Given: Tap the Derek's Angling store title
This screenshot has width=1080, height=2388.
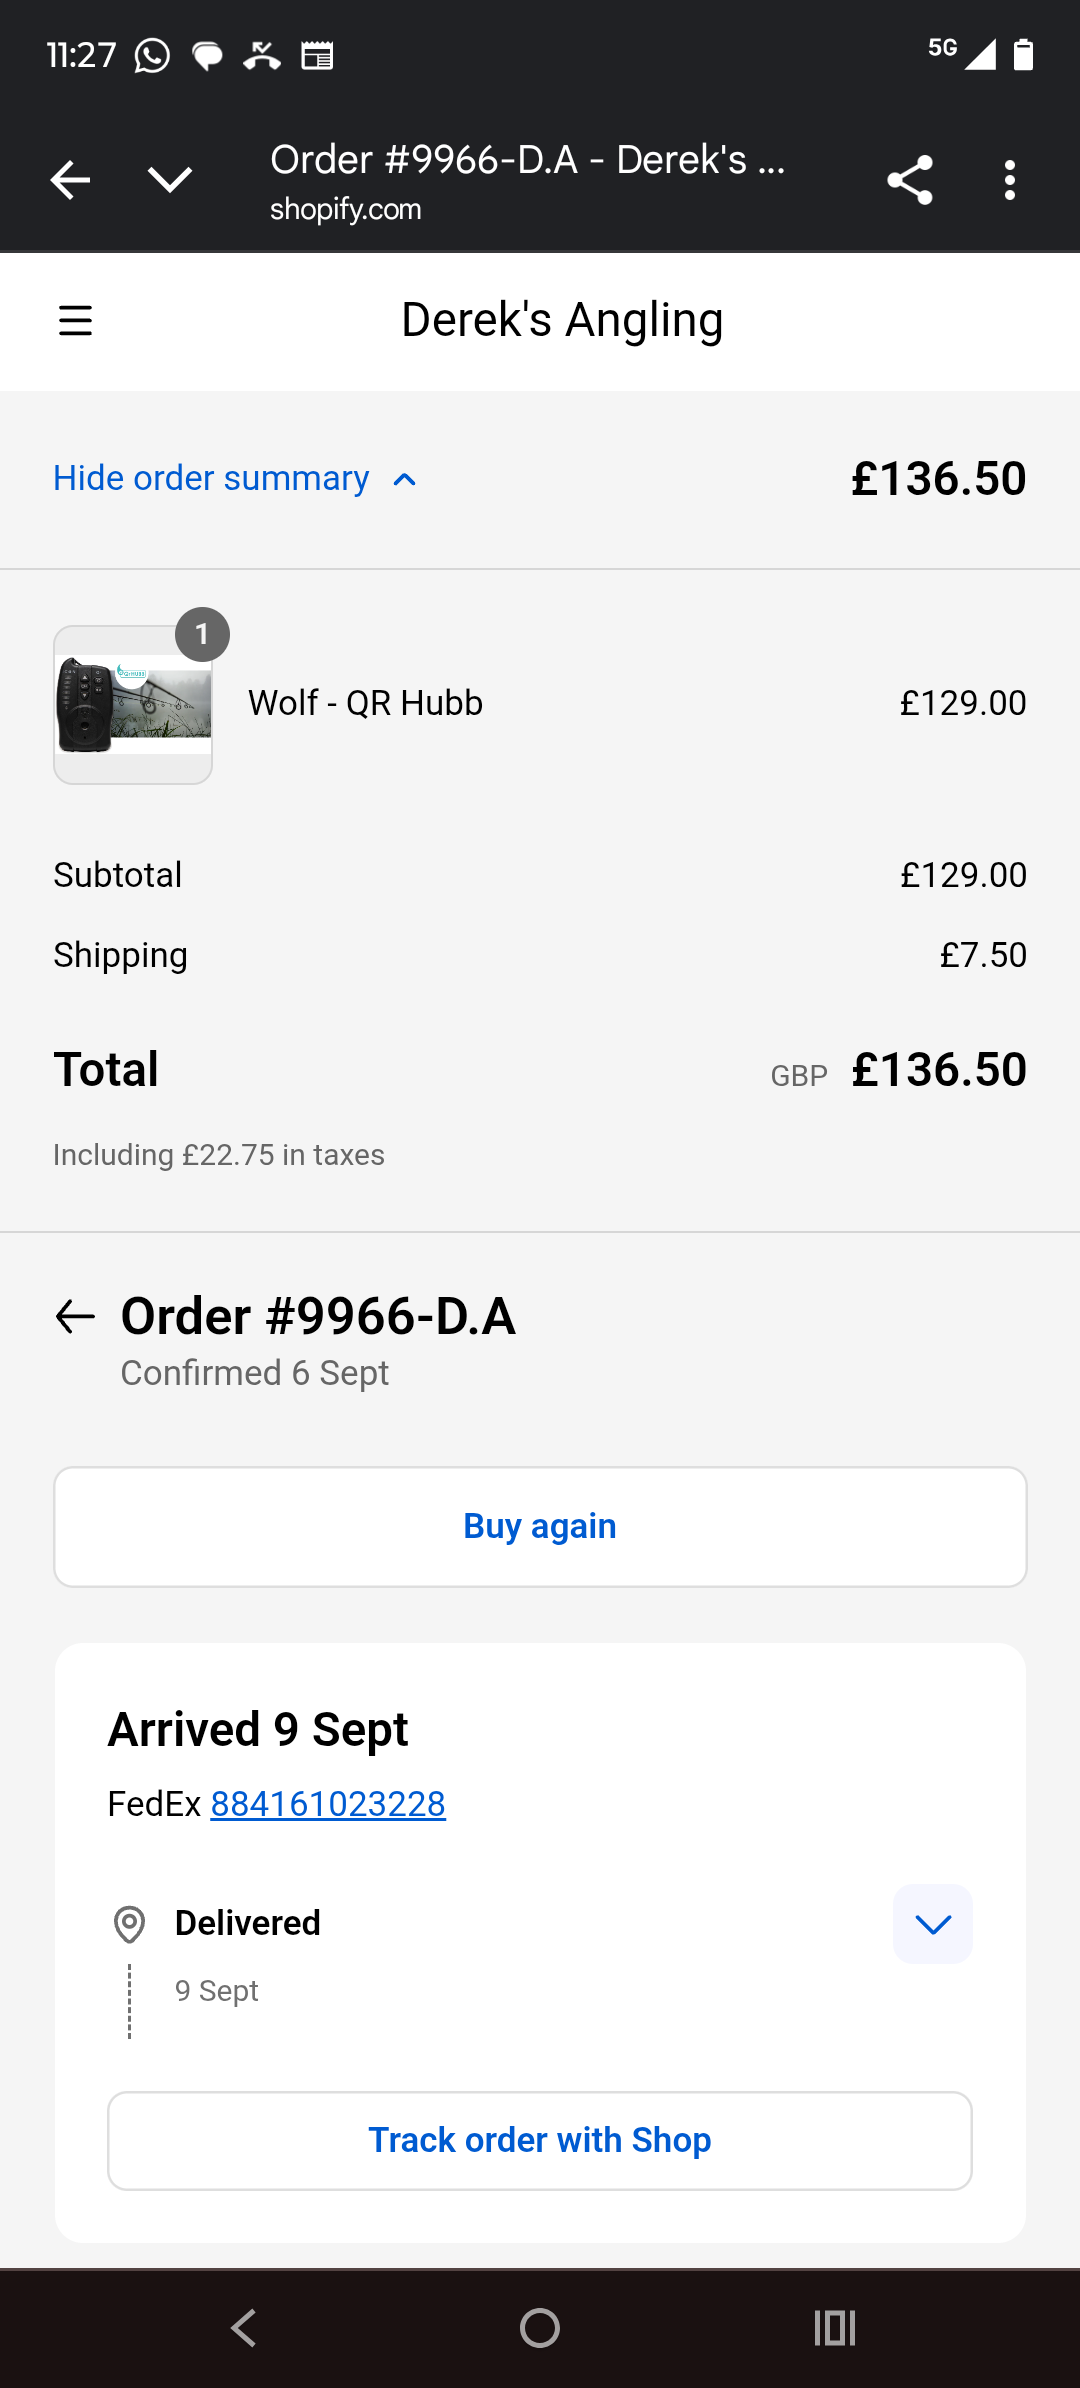Looking at the screenshot, I should point(561,320).
